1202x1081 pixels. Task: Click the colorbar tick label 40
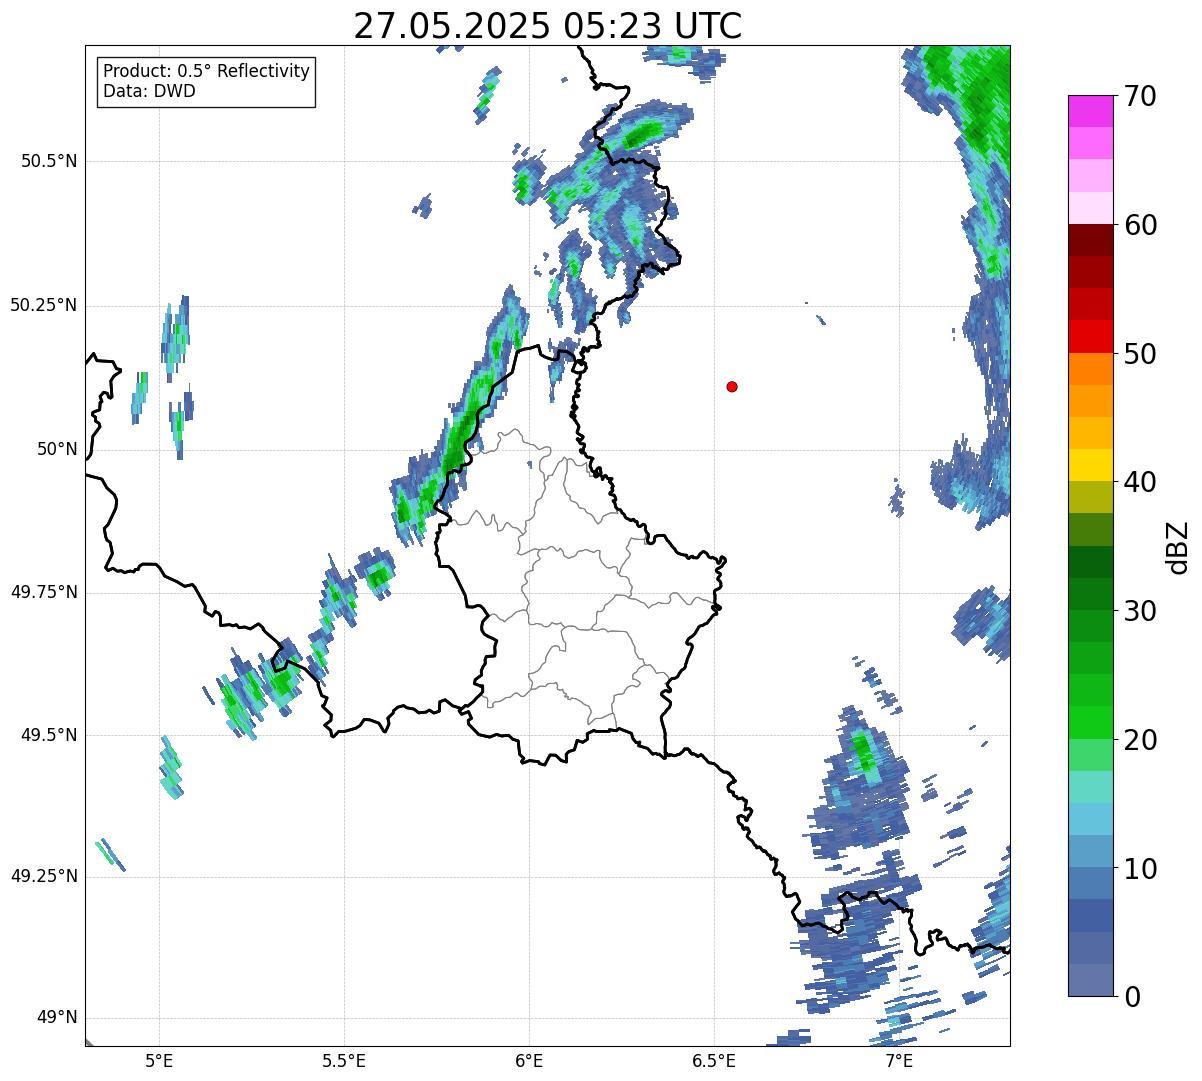click(1140, 482)
